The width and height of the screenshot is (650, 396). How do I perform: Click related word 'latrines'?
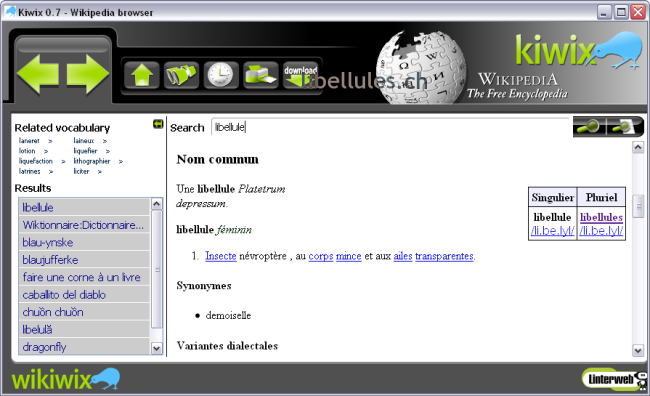[29, 171]
